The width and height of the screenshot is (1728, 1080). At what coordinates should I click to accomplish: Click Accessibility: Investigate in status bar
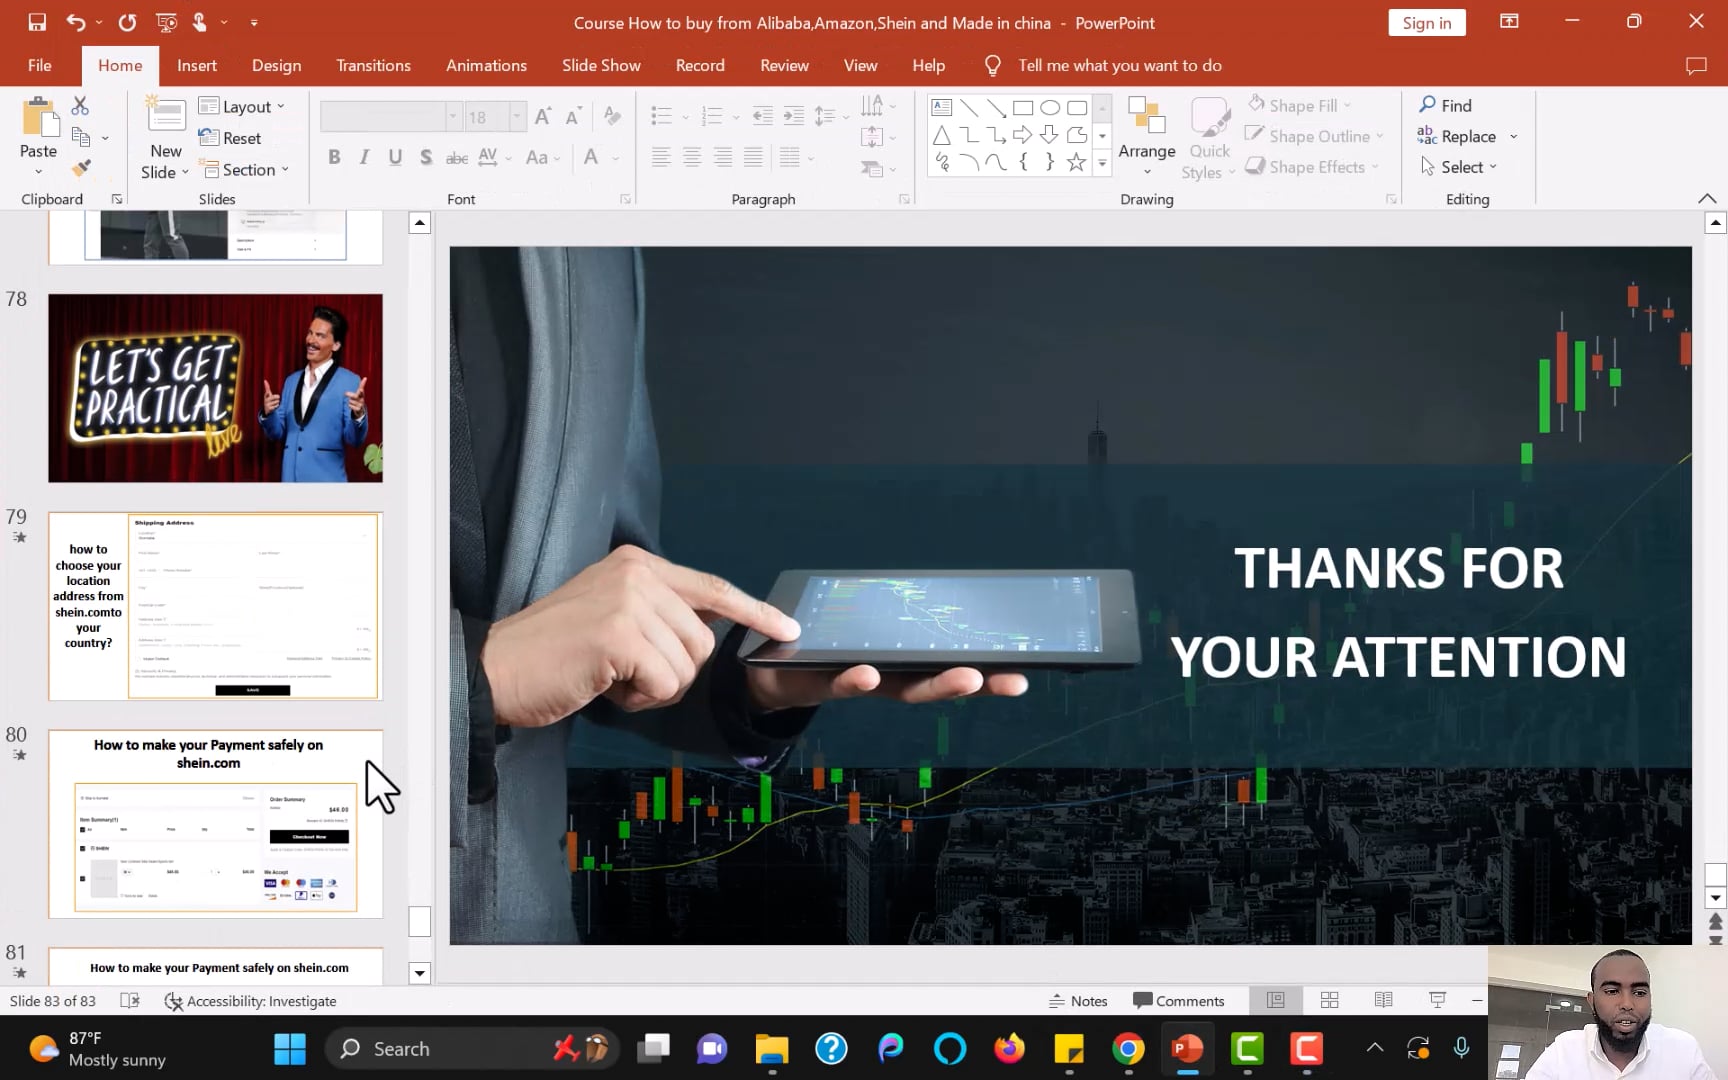(x=250, y=1001)
